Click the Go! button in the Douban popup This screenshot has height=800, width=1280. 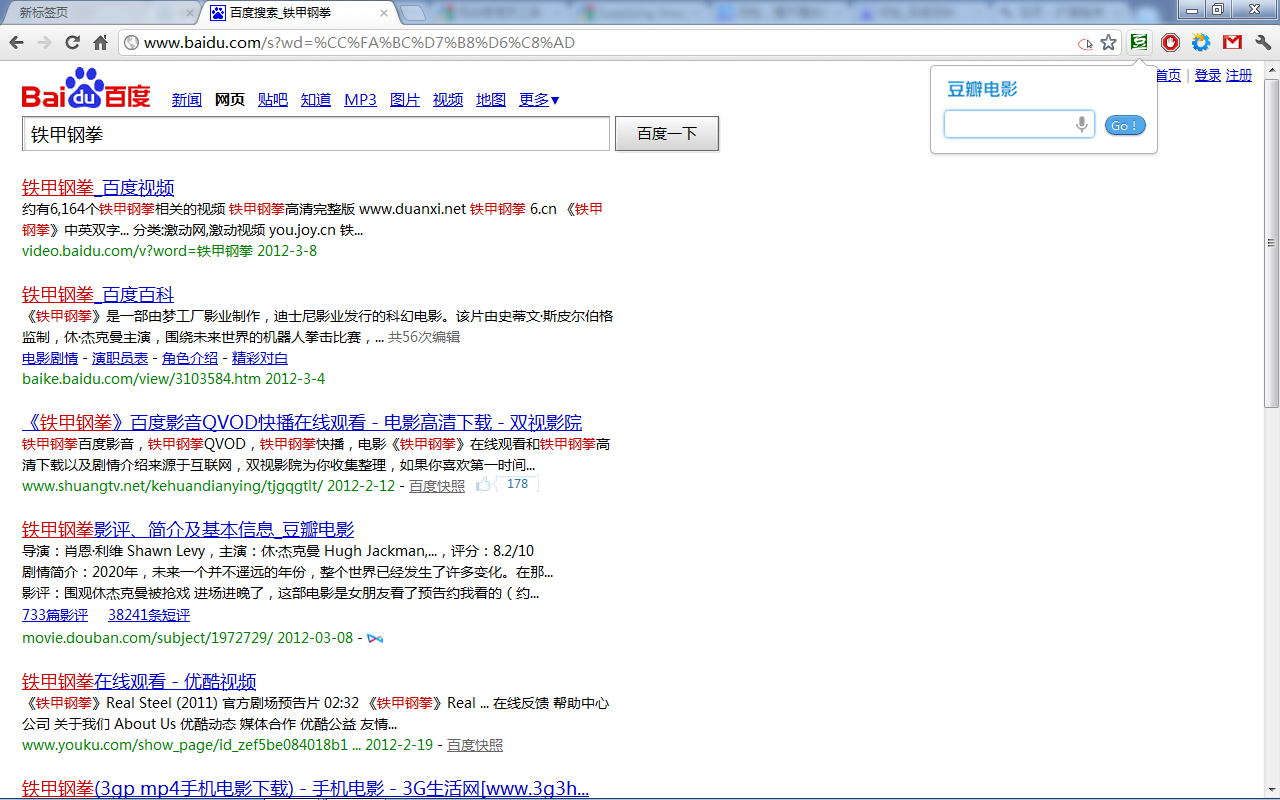point(1125,125)
